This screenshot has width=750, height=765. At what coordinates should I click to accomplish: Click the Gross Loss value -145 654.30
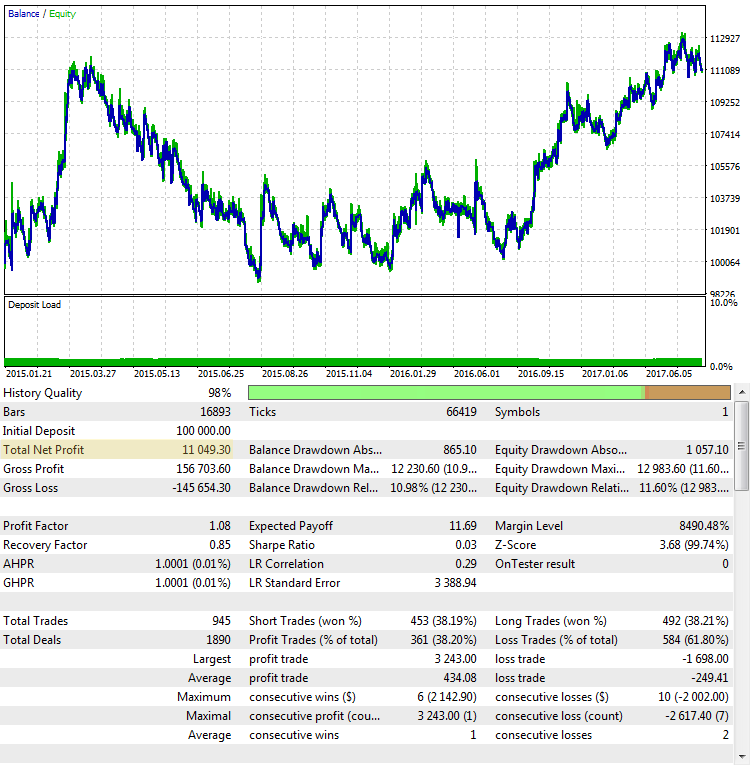[201, 488]
